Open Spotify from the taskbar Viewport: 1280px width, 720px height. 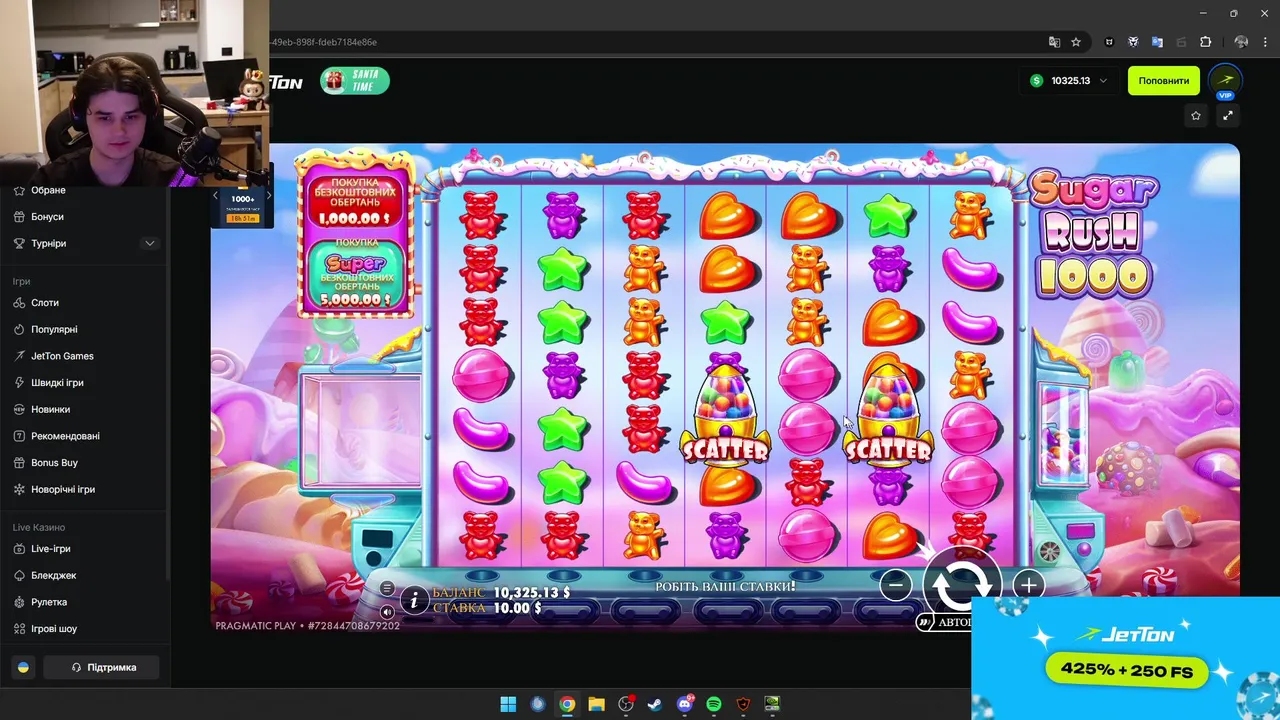(714, 704)
